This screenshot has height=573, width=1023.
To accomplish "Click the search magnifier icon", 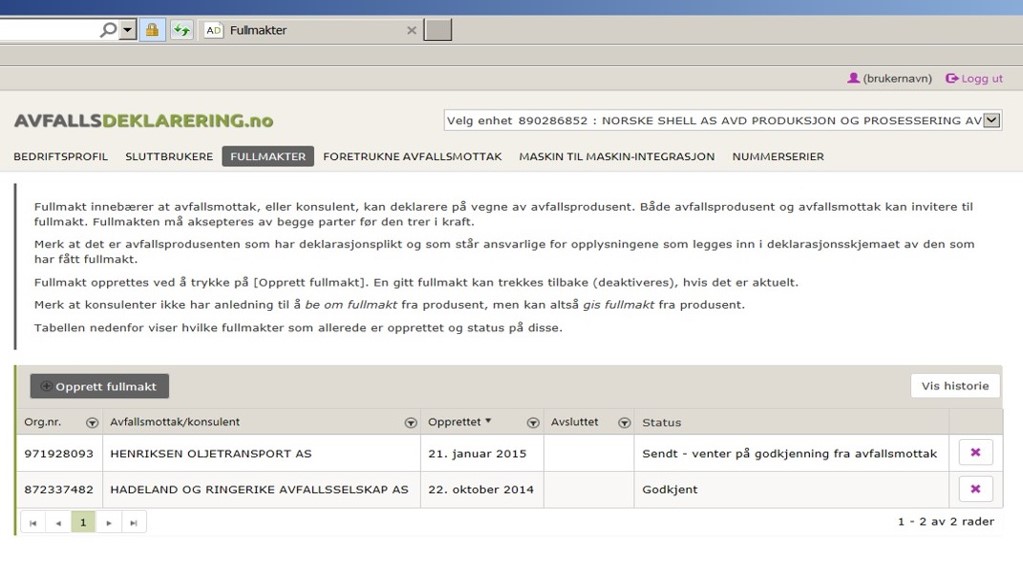I will tap(108, 30).
